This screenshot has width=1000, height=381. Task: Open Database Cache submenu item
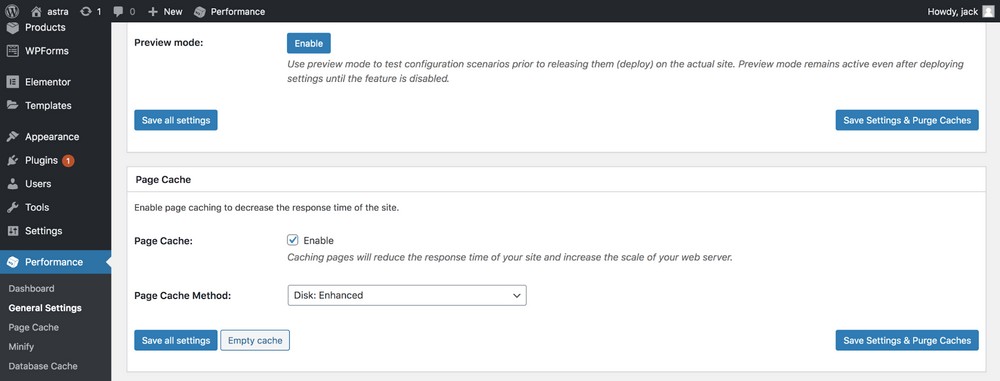click(x=43, y=366)
